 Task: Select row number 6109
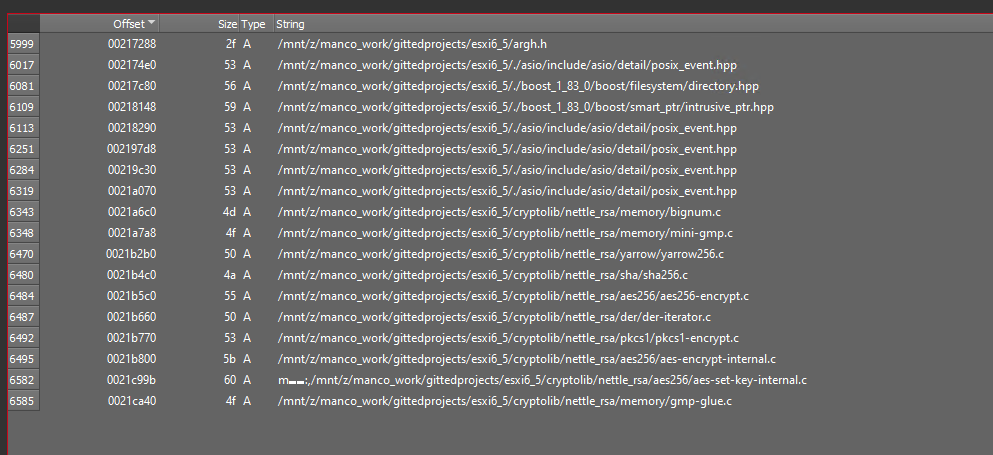tap(23, 107)
